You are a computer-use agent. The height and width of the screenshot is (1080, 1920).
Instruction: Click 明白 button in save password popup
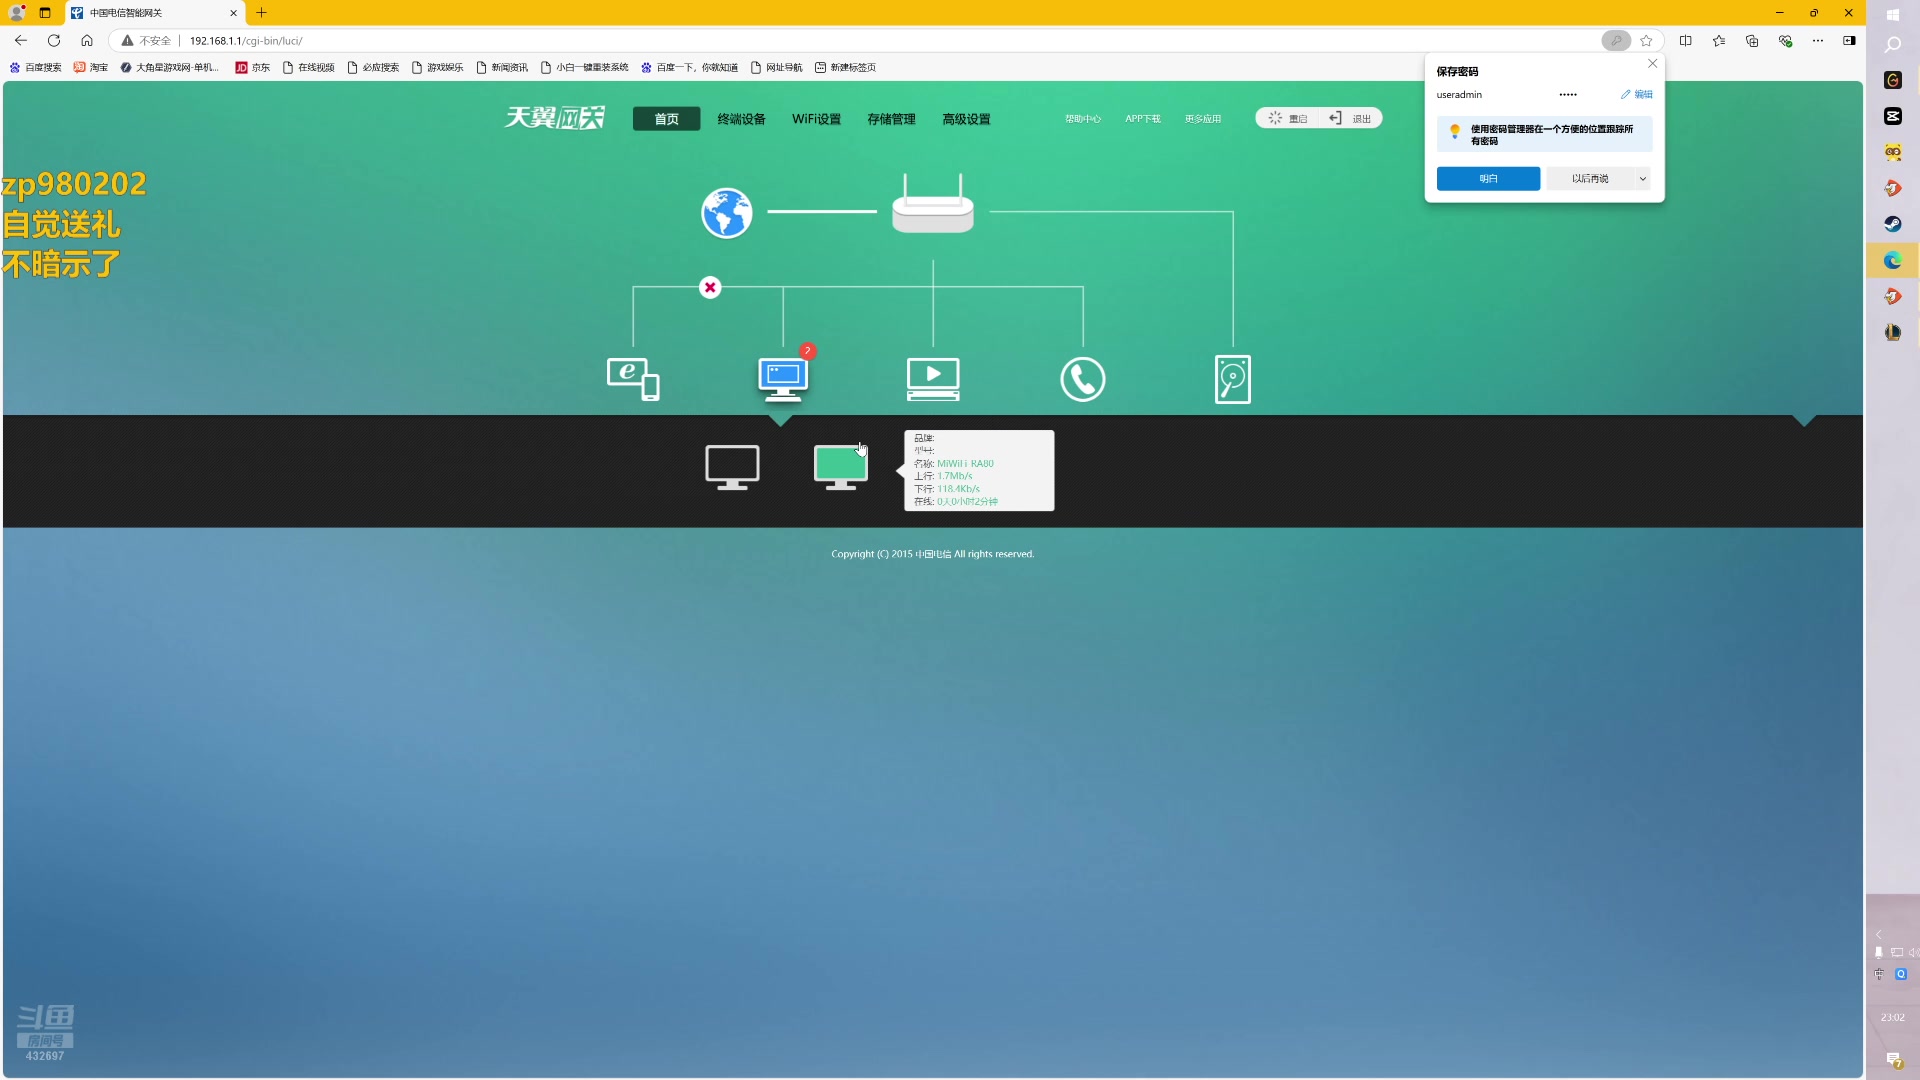(1488, 179)
